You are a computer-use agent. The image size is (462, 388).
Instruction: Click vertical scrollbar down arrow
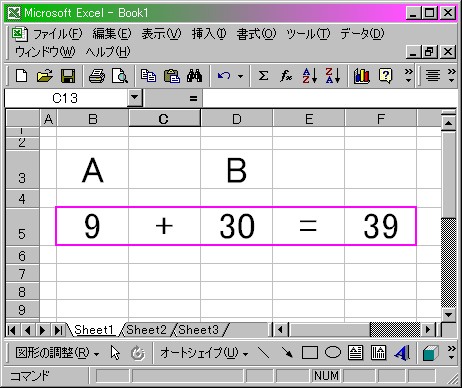click(x=448, y=315)
